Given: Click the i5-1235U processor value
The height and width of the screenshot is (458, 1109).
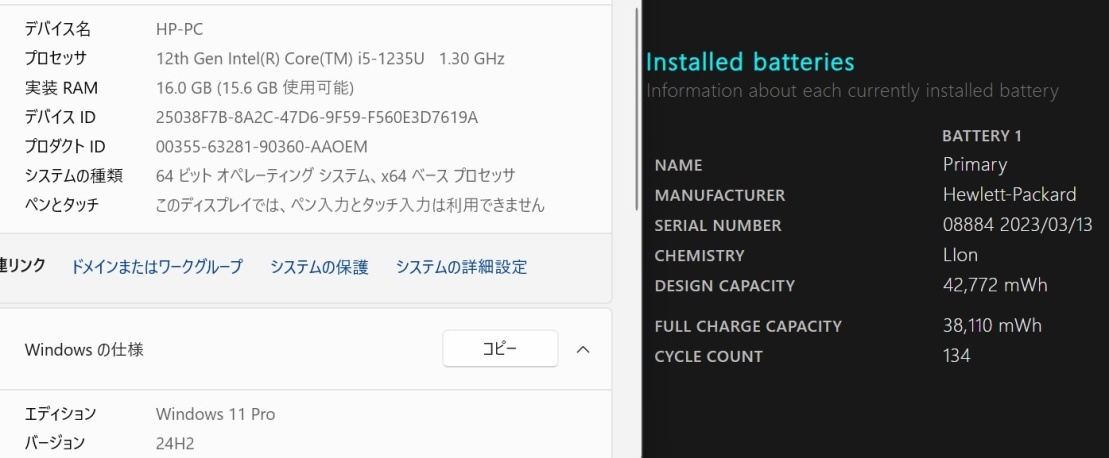Looking at the screenshot, I should point(330,58).
